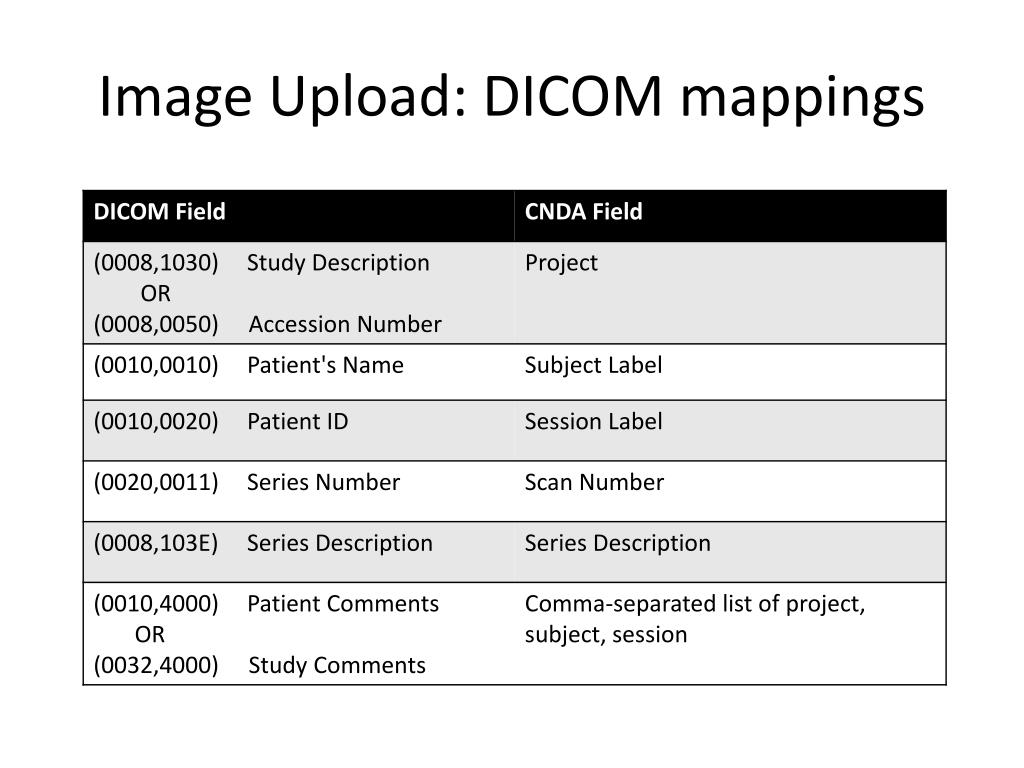This screenshot has height=768, width=1024.
Task: Click the slide title 'Image Upload: DICOM mappings'
Action: click(511, 97)
